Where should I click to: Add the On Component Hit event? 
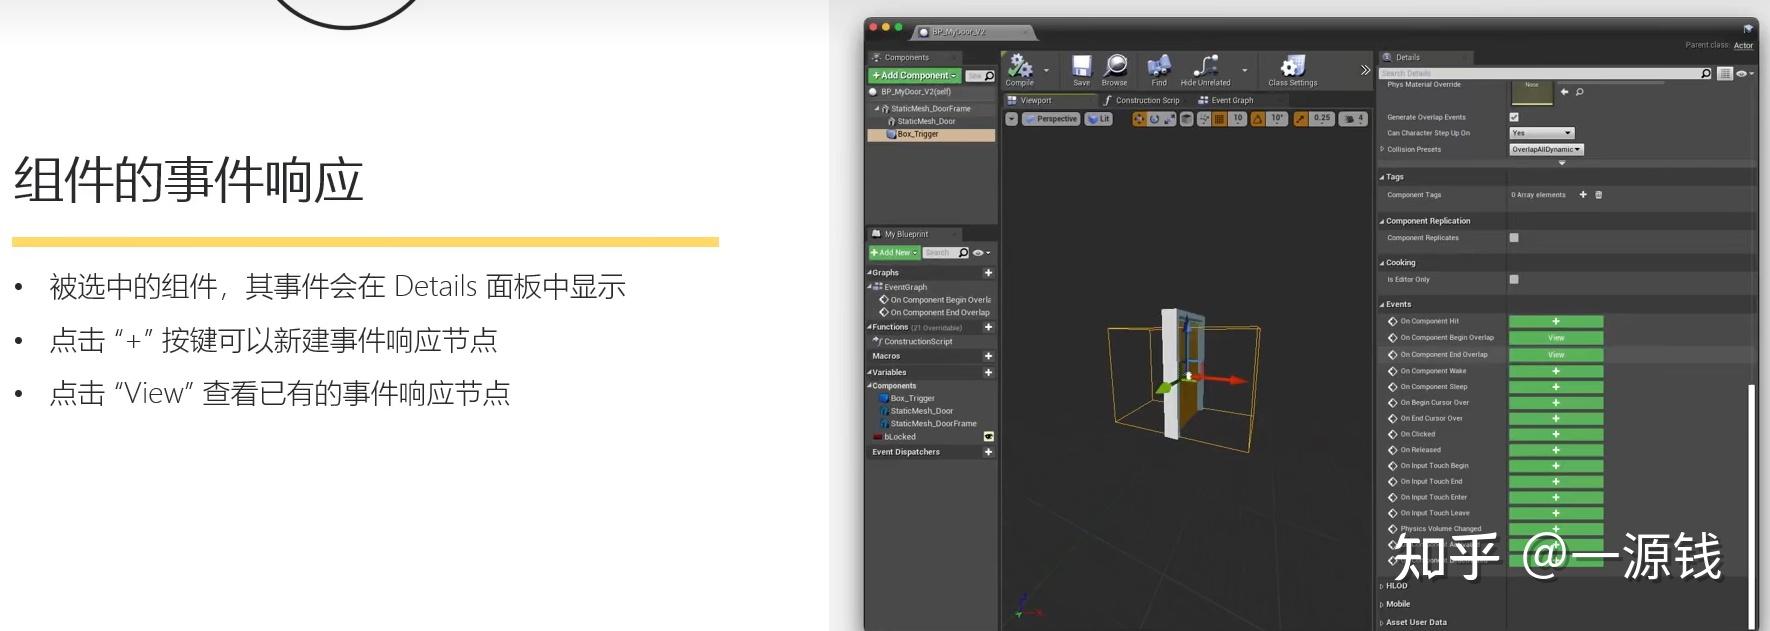pos(1556,322)
